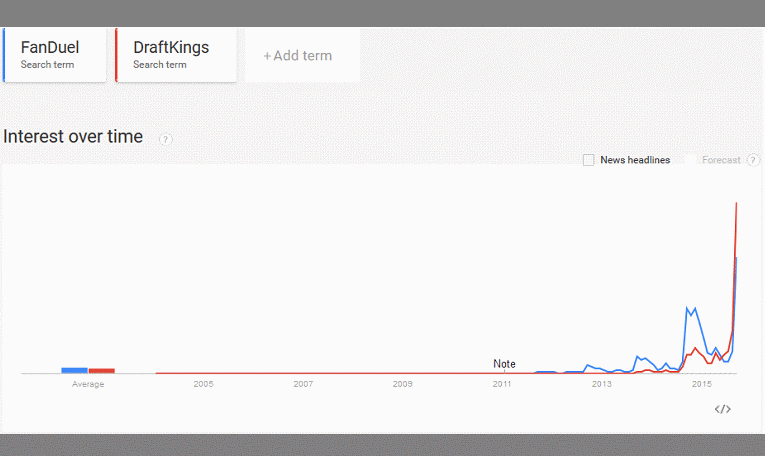The width and height of the screenshot is (765, 456).
Task: Click the 2015 axis label
Action: pyautogui.click(x=702, y=384)
